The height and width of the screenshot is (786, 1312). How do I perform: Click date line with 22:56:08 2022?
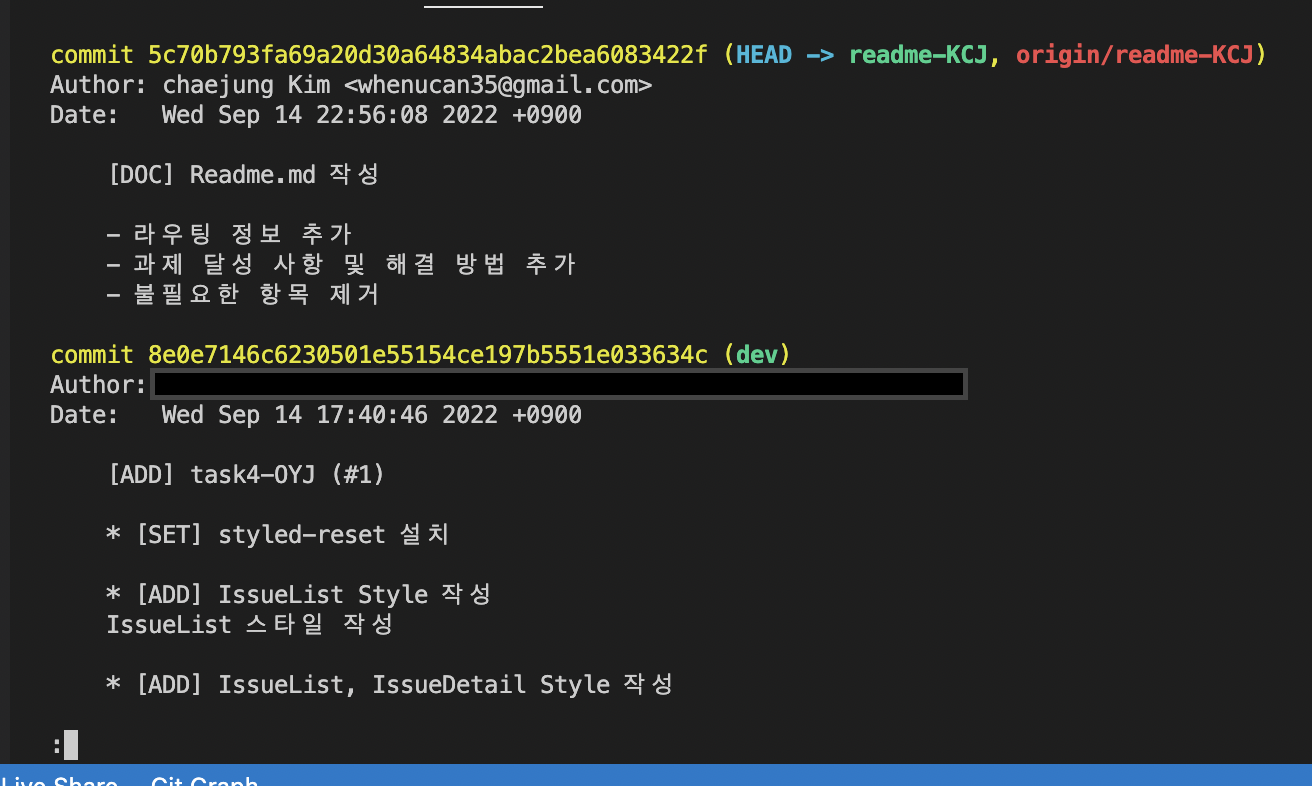(316, 115)
